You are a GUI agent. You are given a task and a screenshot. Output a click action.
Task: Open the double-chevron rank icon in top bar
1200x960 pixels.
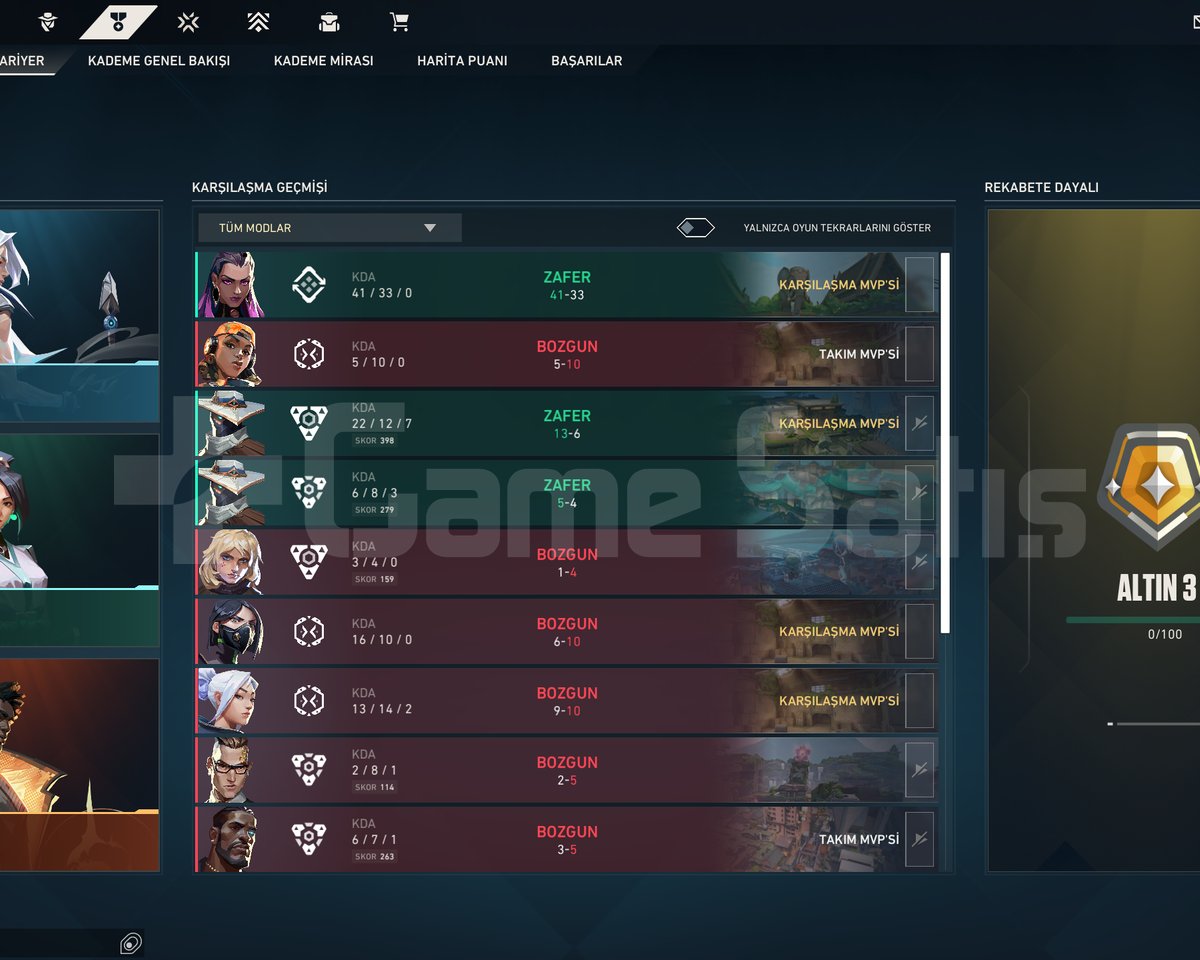click(258, 21)
